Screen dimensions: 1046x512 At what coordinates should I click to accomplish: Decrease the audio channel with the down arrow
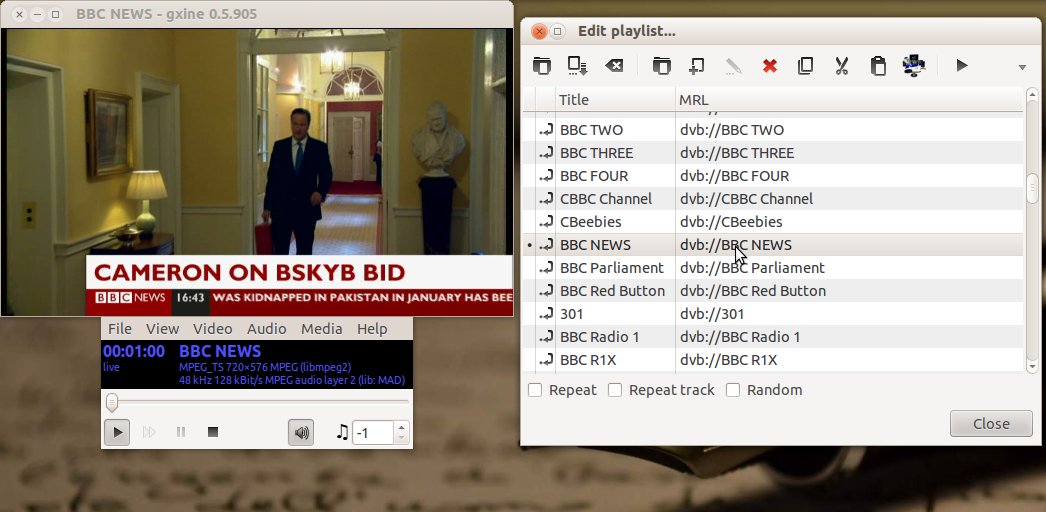[401, 438]
